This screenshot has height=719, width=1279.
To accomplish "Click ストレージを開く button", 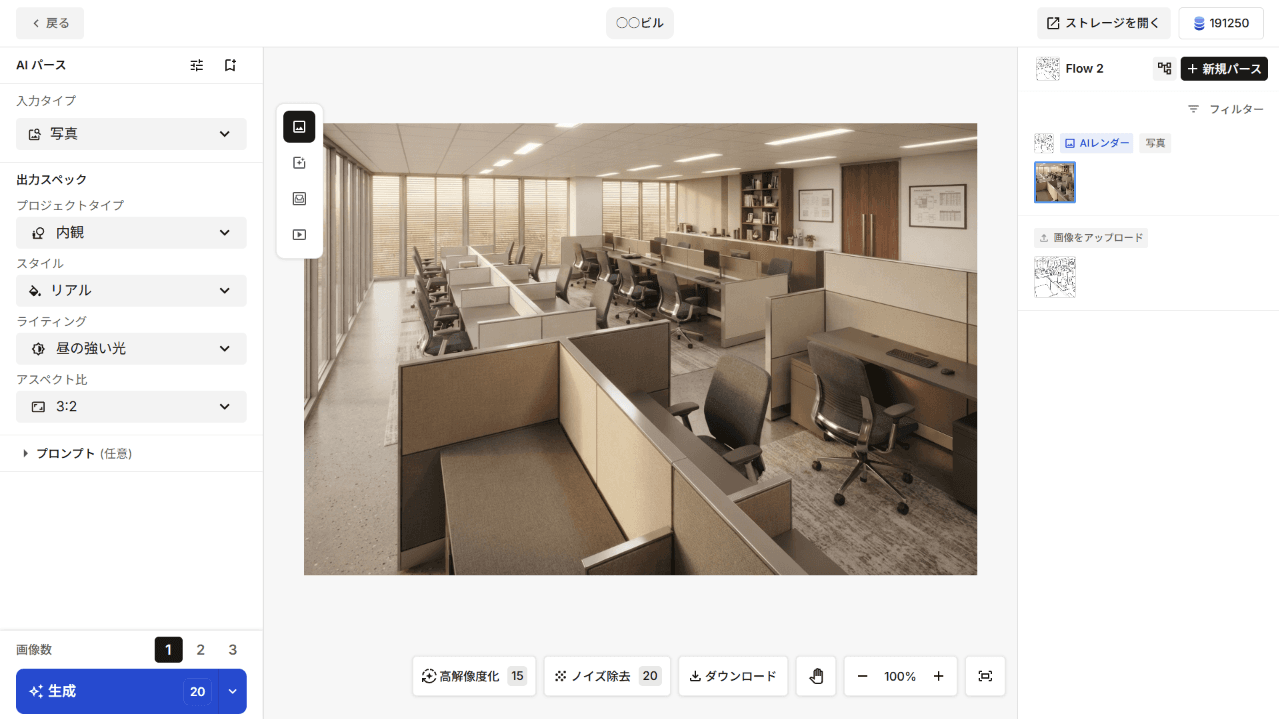I will tap(1104, 23).
